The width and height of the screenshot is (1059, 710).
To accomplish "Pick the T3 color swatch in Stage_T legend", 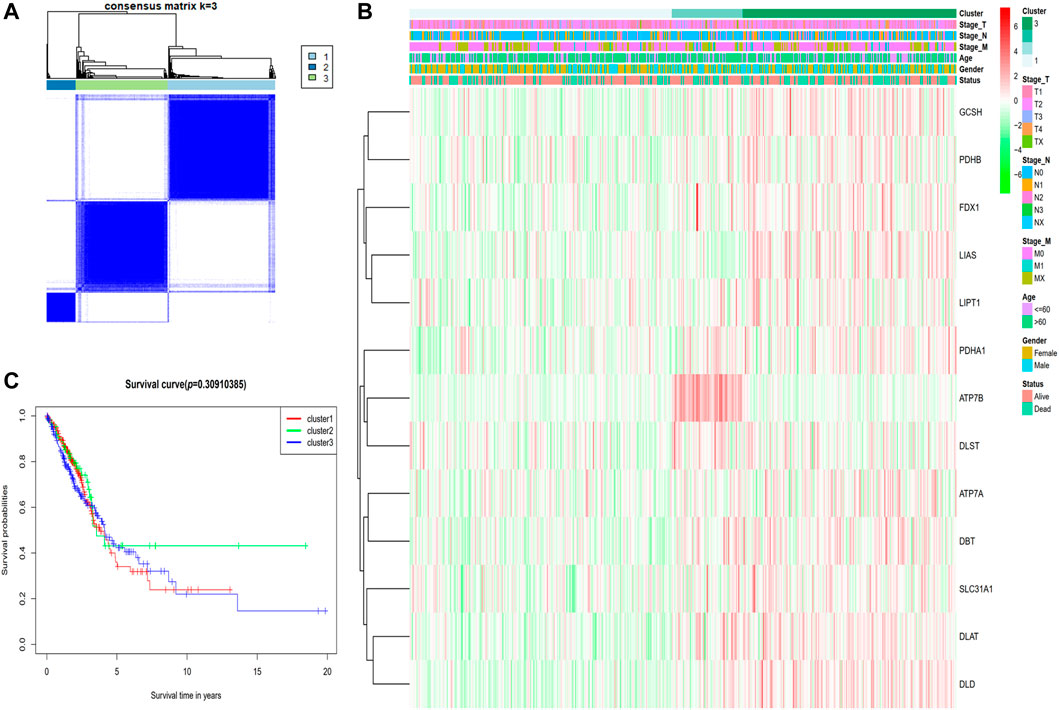I will tap(1027, 116).
